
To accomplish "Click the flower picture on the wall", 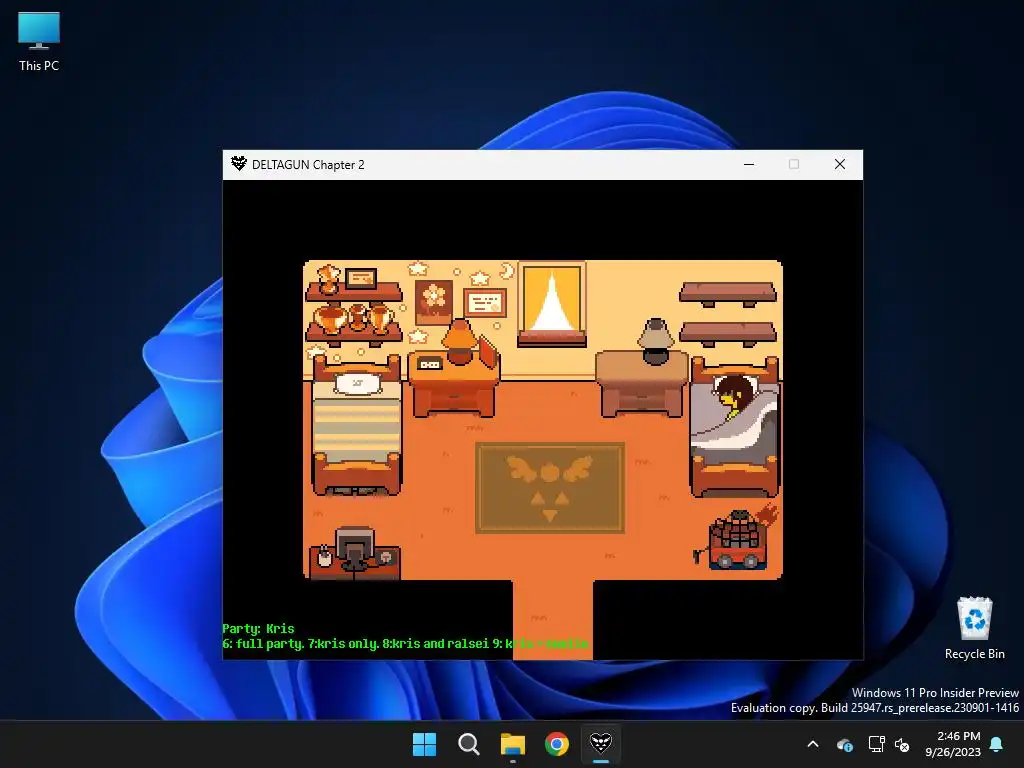I will [x=434, y=302].
